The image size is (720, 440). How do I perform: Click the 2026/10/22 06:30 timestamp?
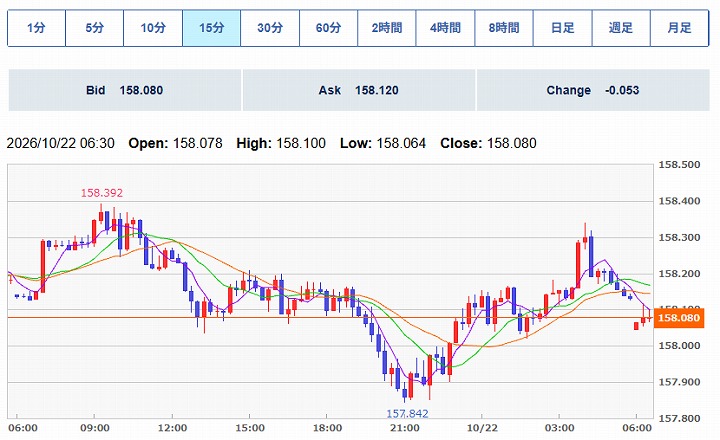click(x=61, y=143)
